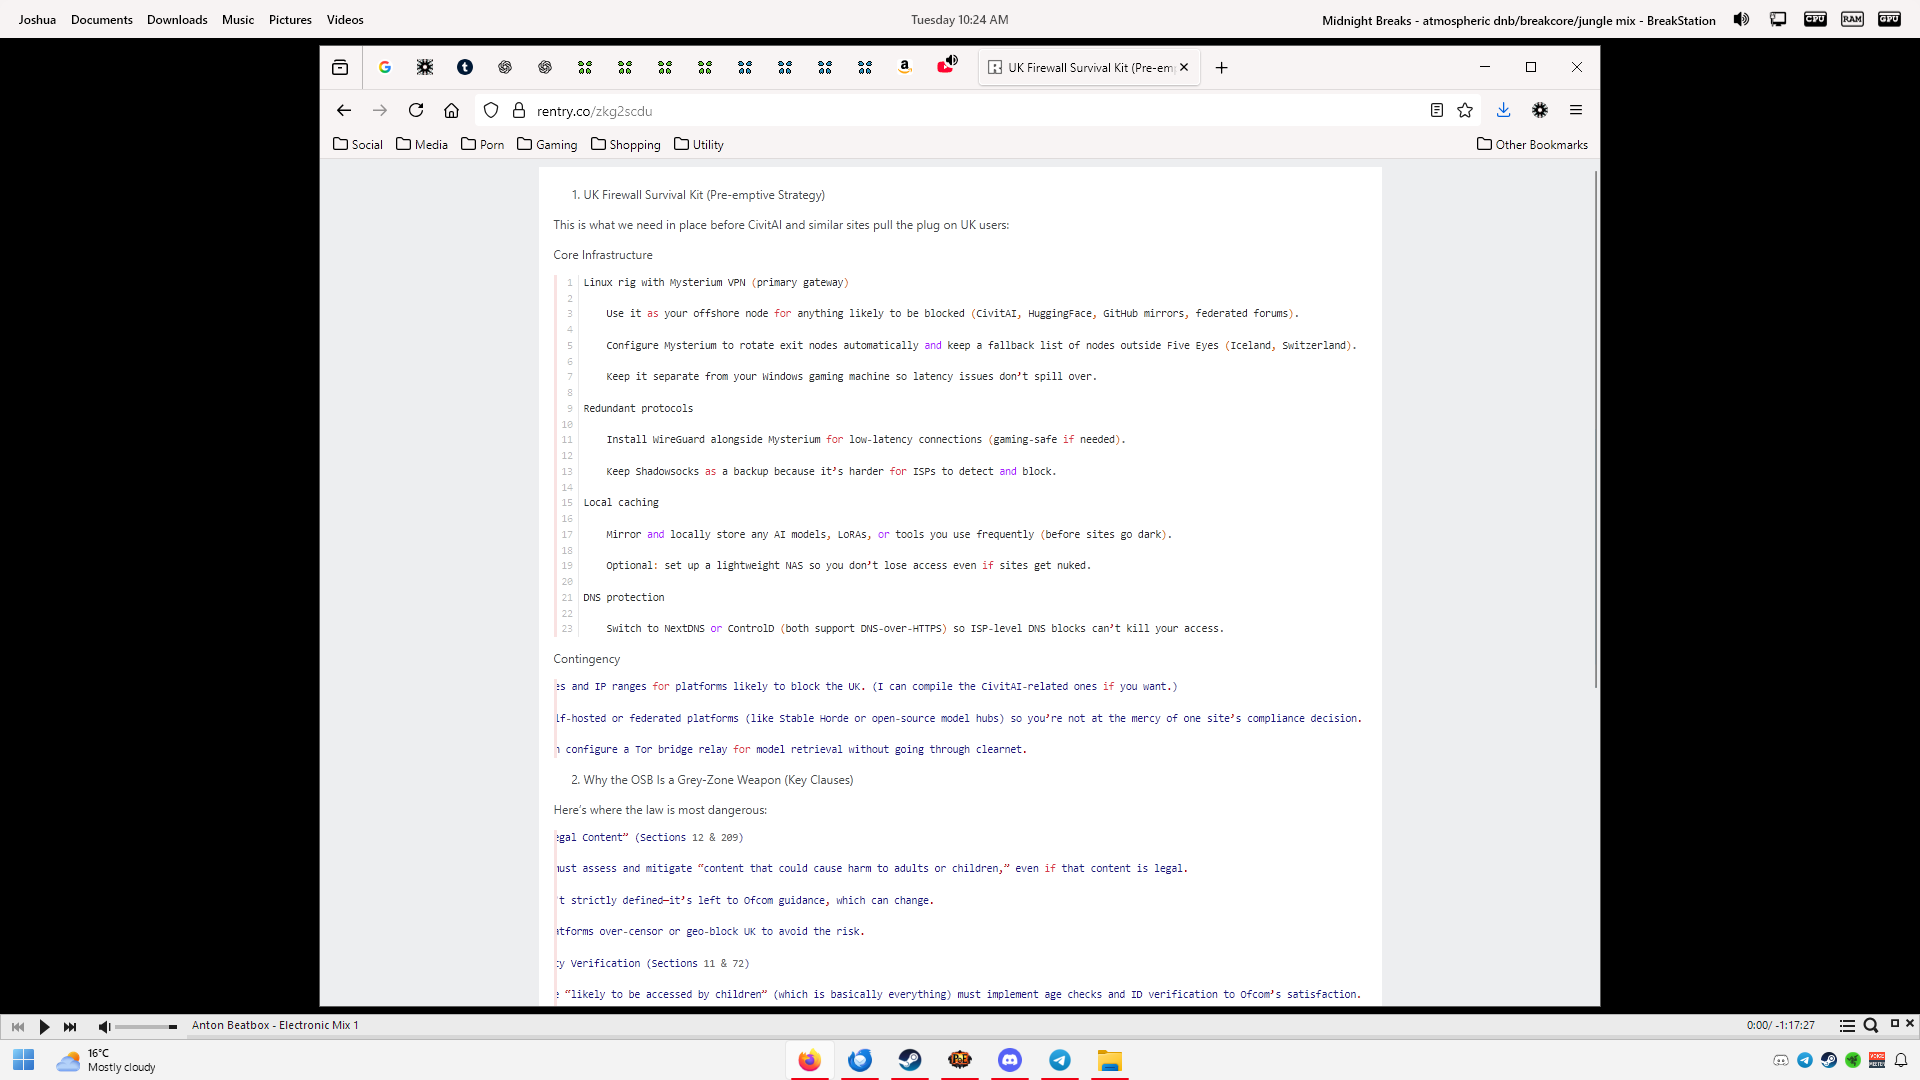Go forward one page
The width and height of the screenshot is (1920, 1080).
click(380, 110)
